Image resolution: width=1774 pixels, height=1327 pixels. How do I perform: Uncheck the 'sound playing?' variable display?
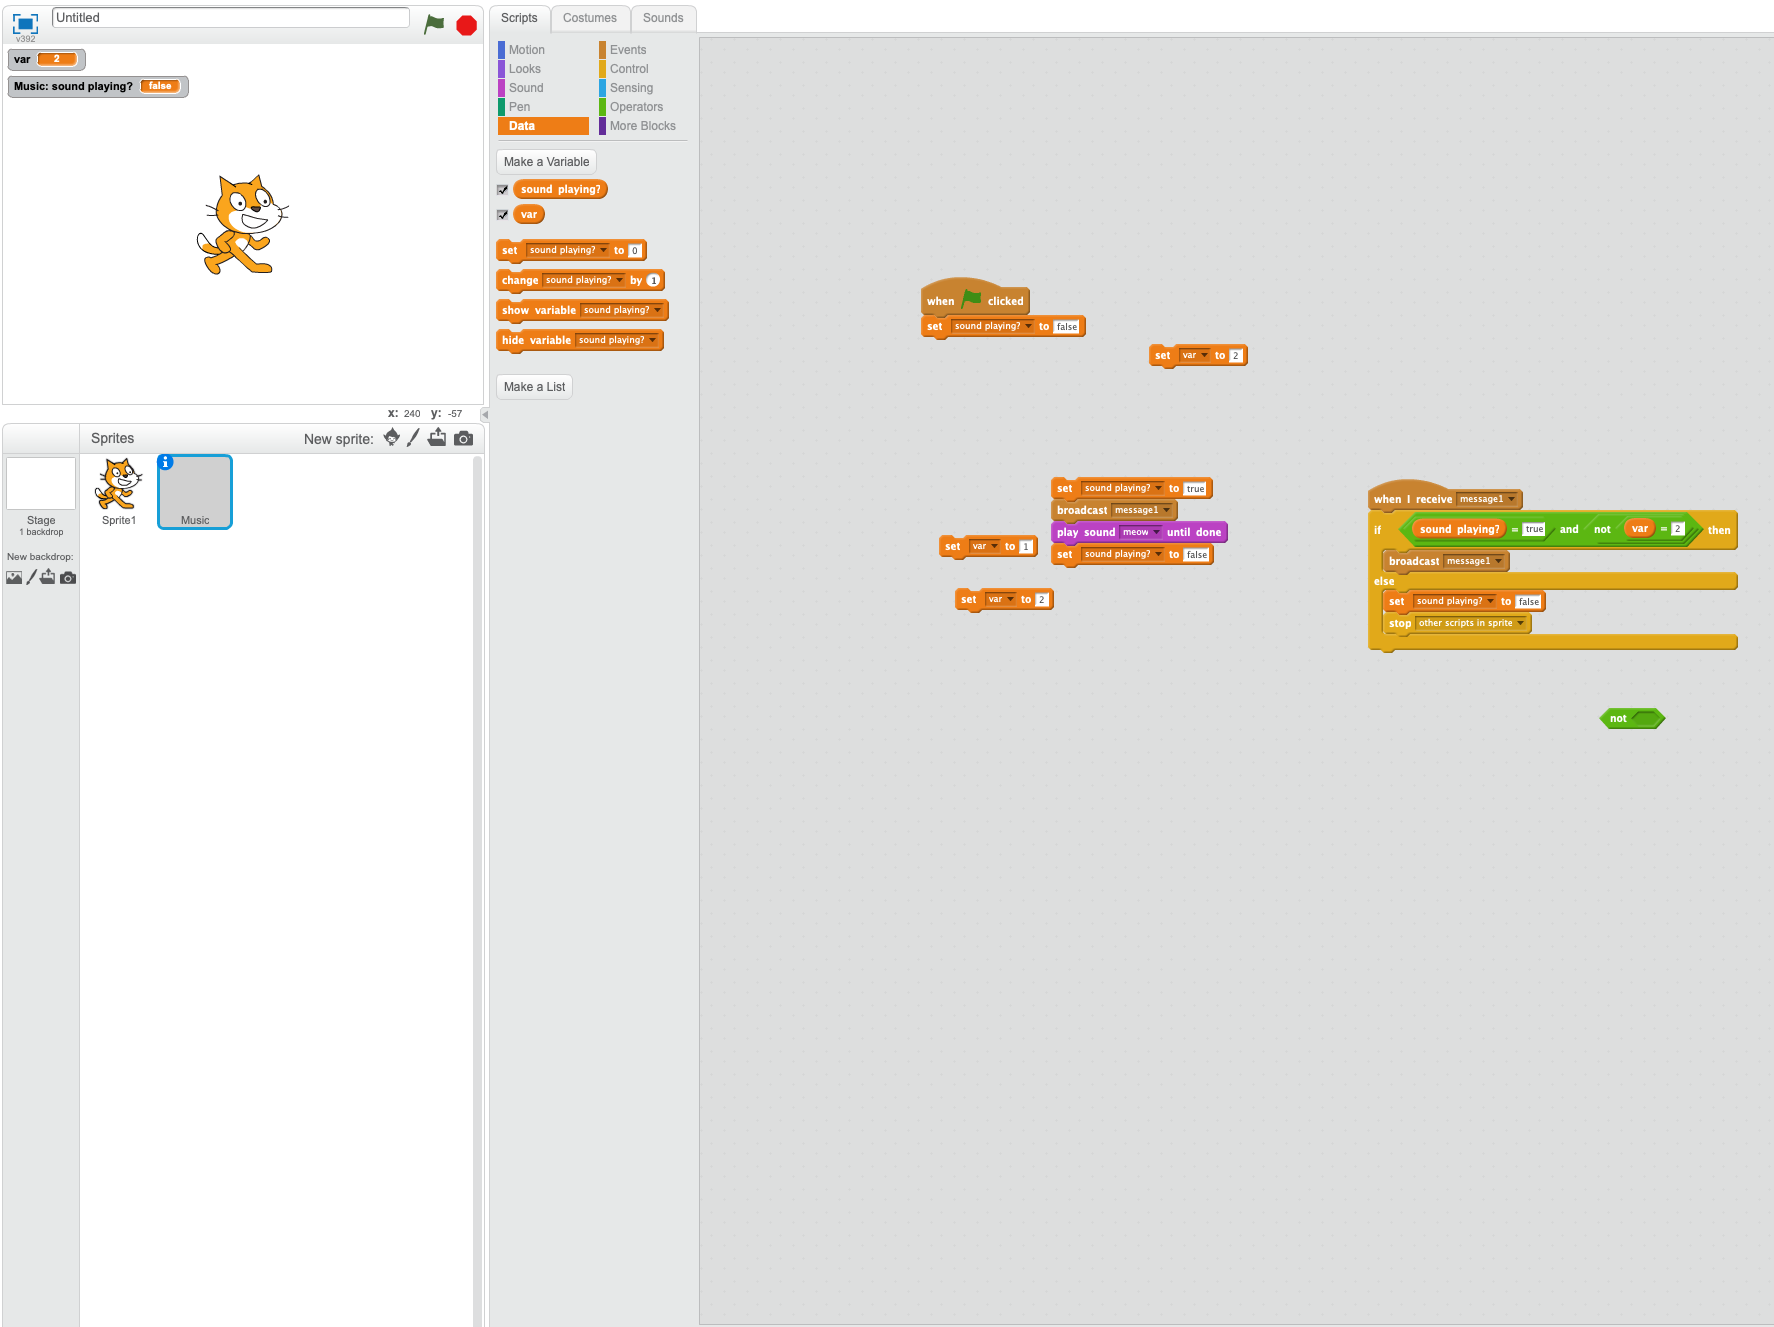[502, 189]
